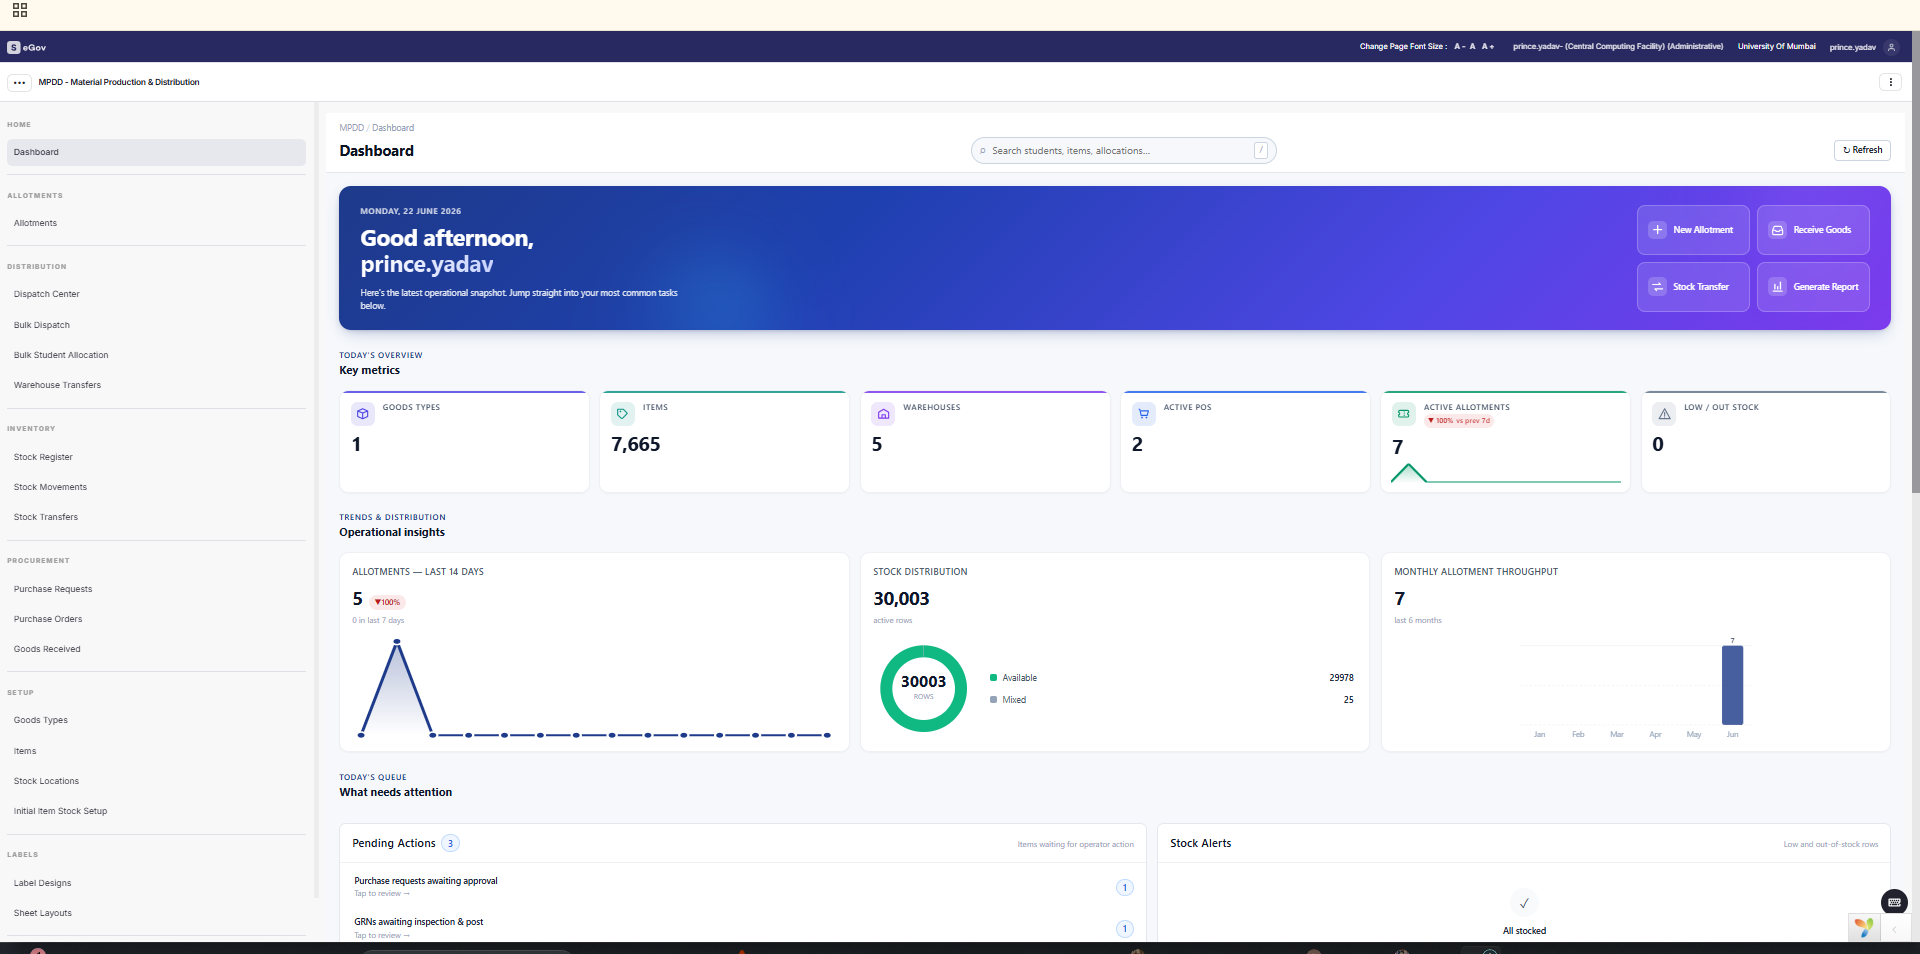Open the three-dots module menu button
Image resolution: width=1920 pixels, height=954 pixels.
19,83
